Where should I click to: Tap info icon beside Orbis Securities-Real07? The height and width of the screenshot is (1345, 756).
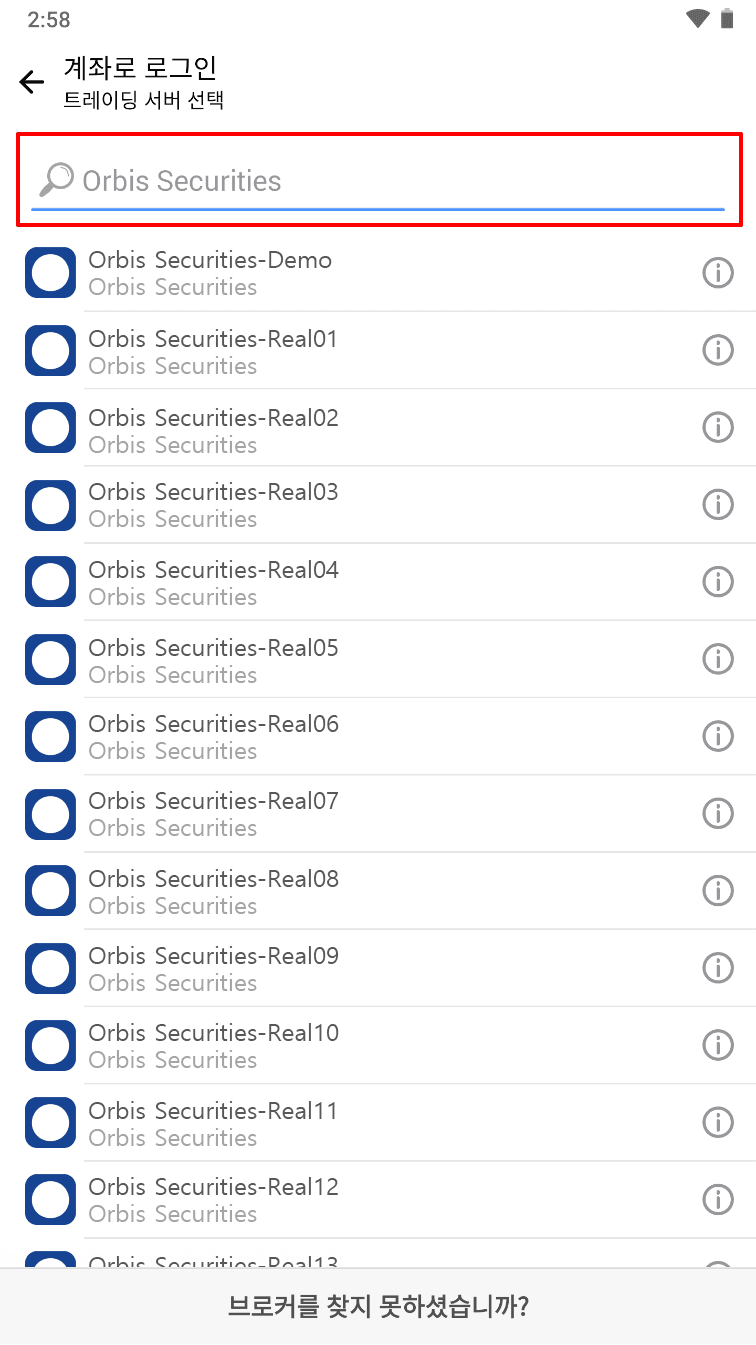(718, 813)
